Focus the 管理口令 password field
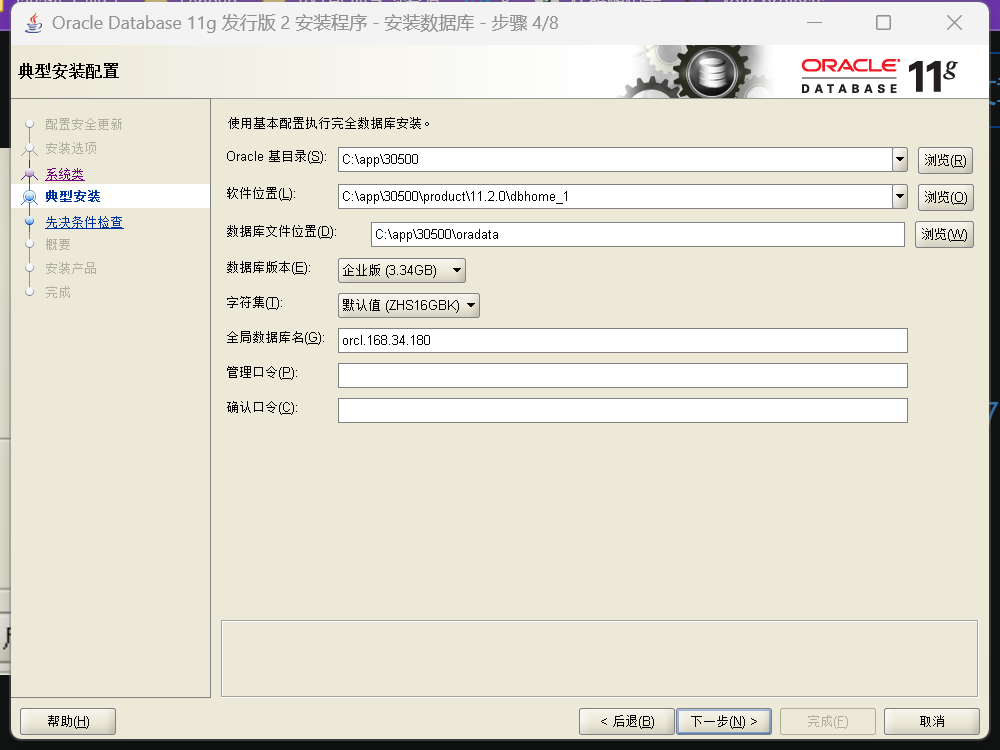 622,376
